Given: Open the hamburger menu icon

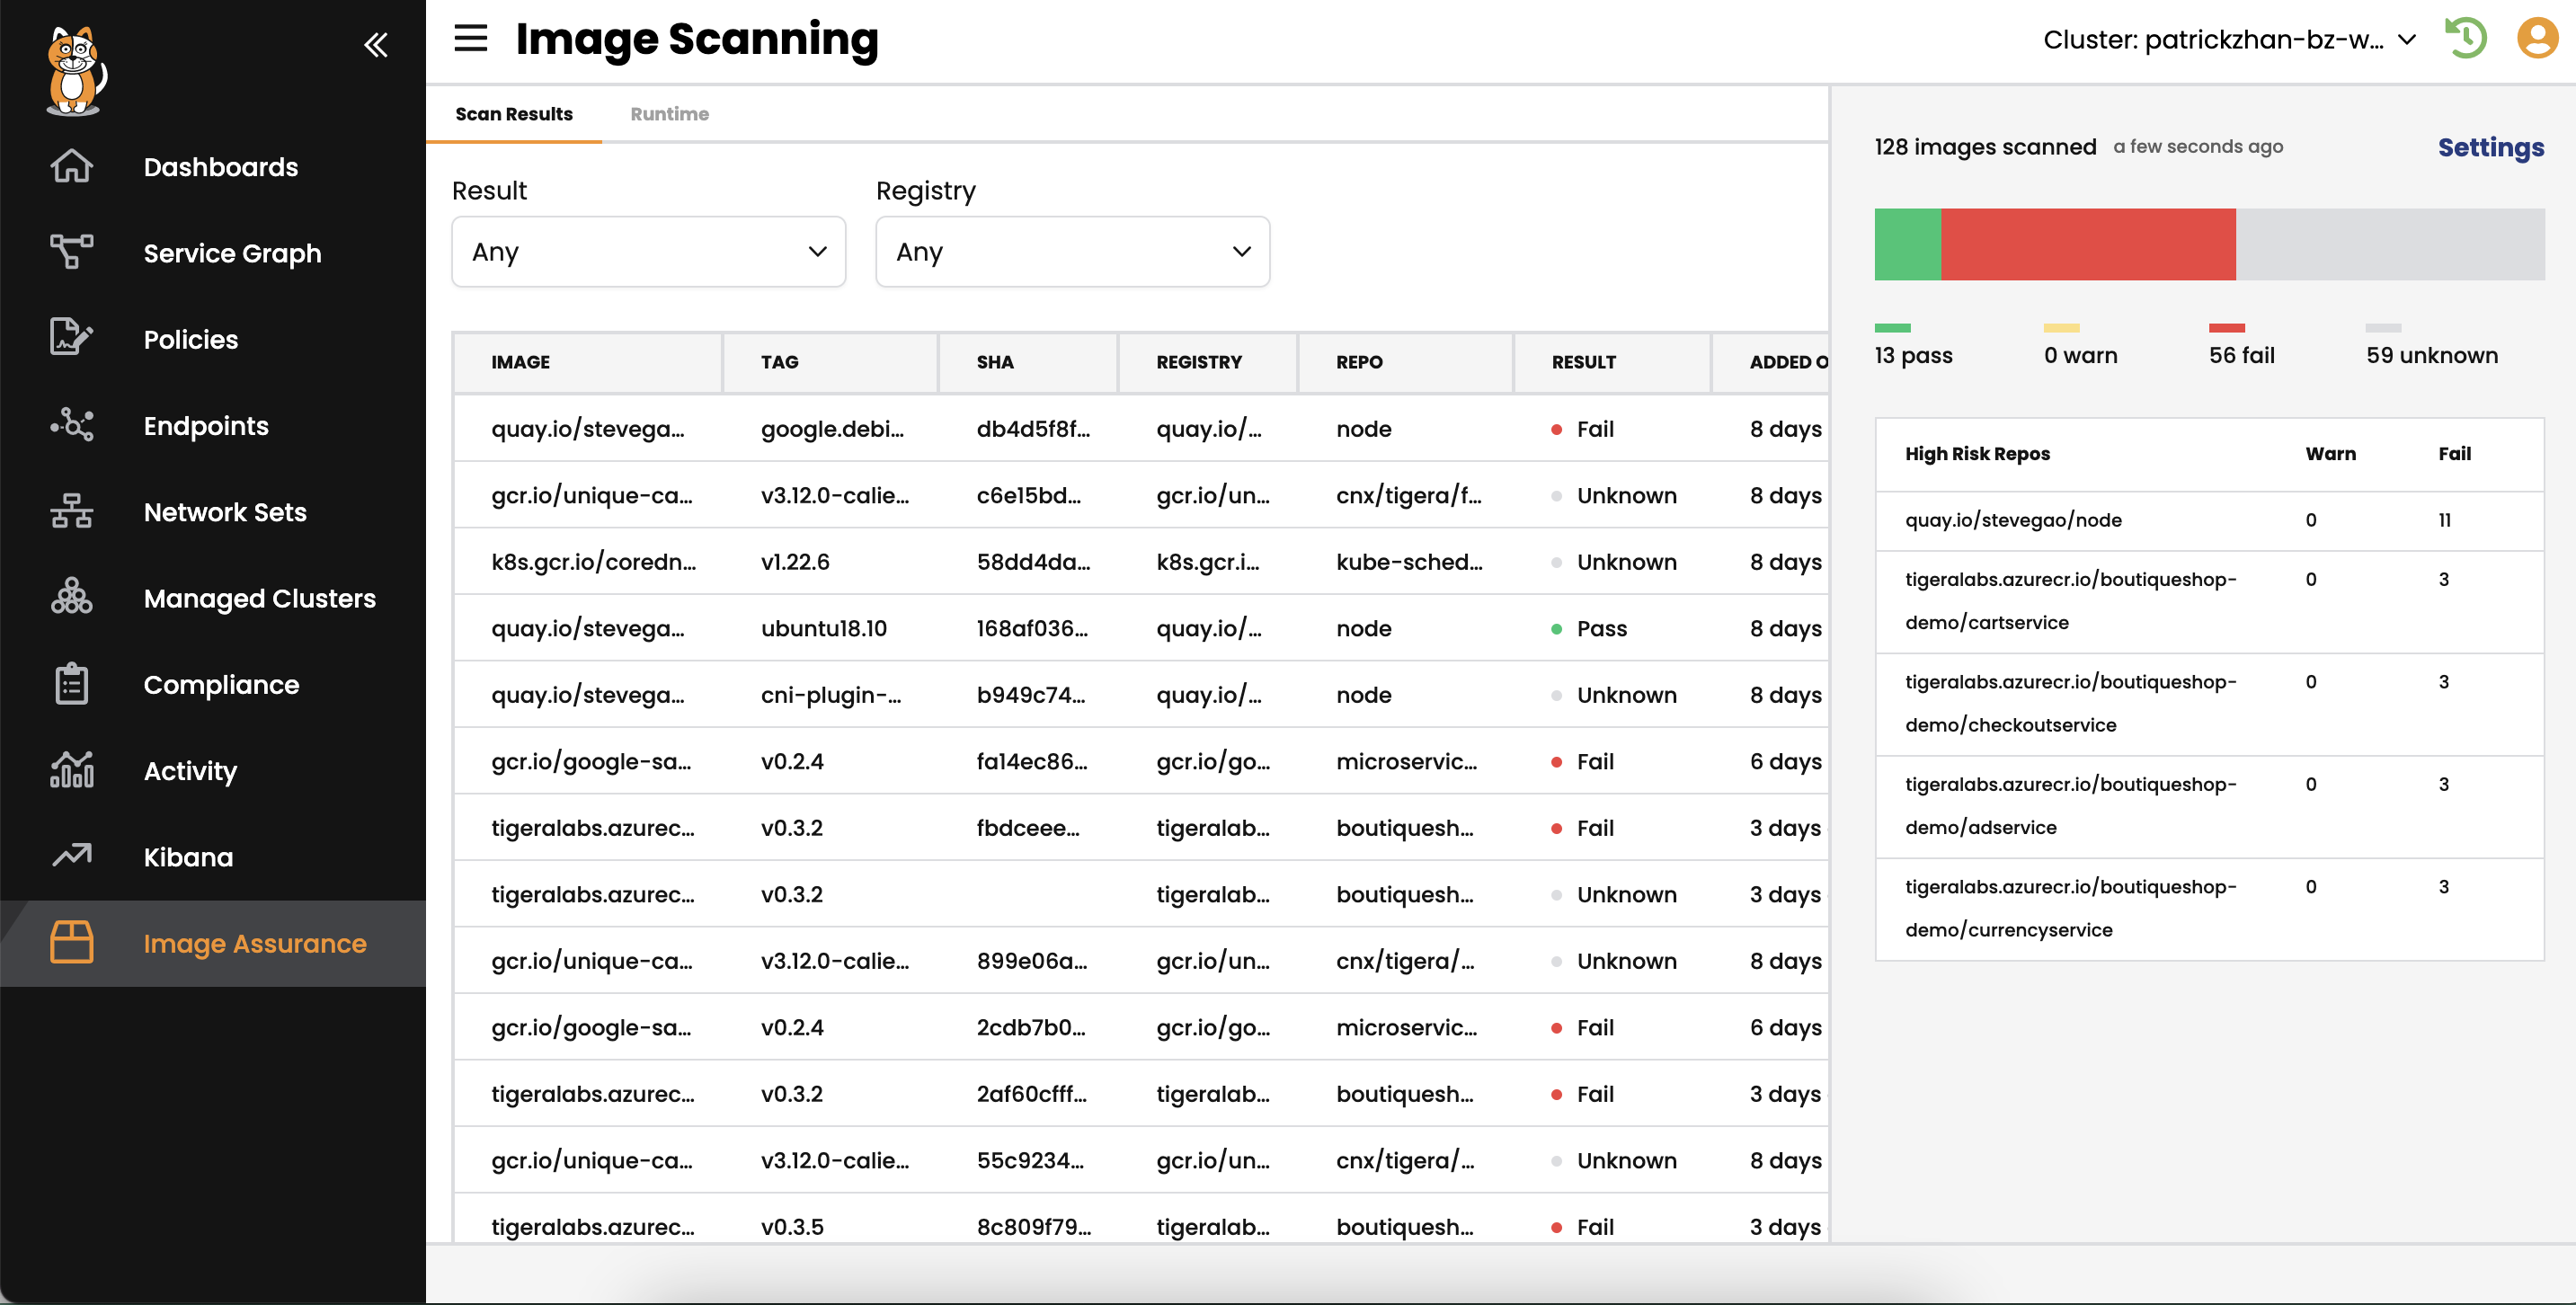Looking at the screenshot, I should (x=470, y=39).
